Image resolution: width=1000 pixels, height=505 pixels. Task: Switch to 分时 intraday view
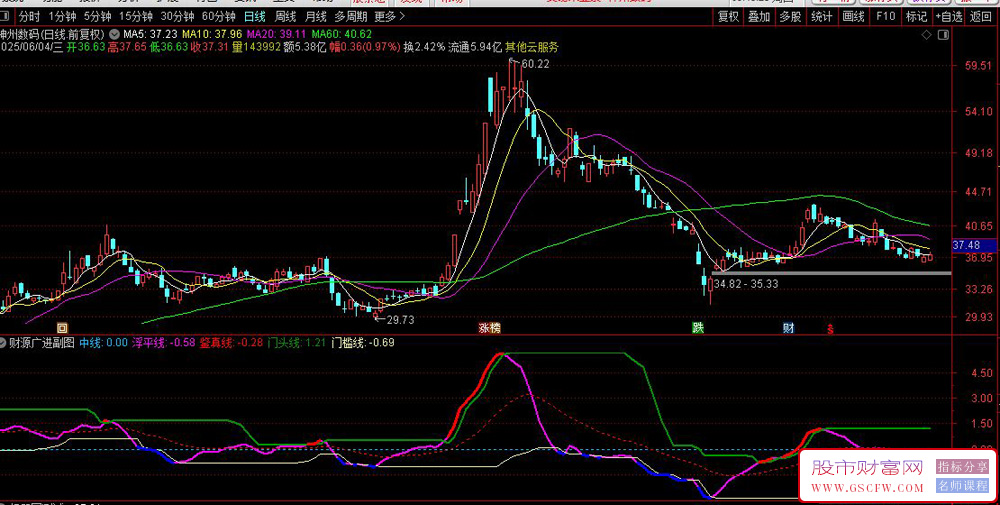click(29, 17)
